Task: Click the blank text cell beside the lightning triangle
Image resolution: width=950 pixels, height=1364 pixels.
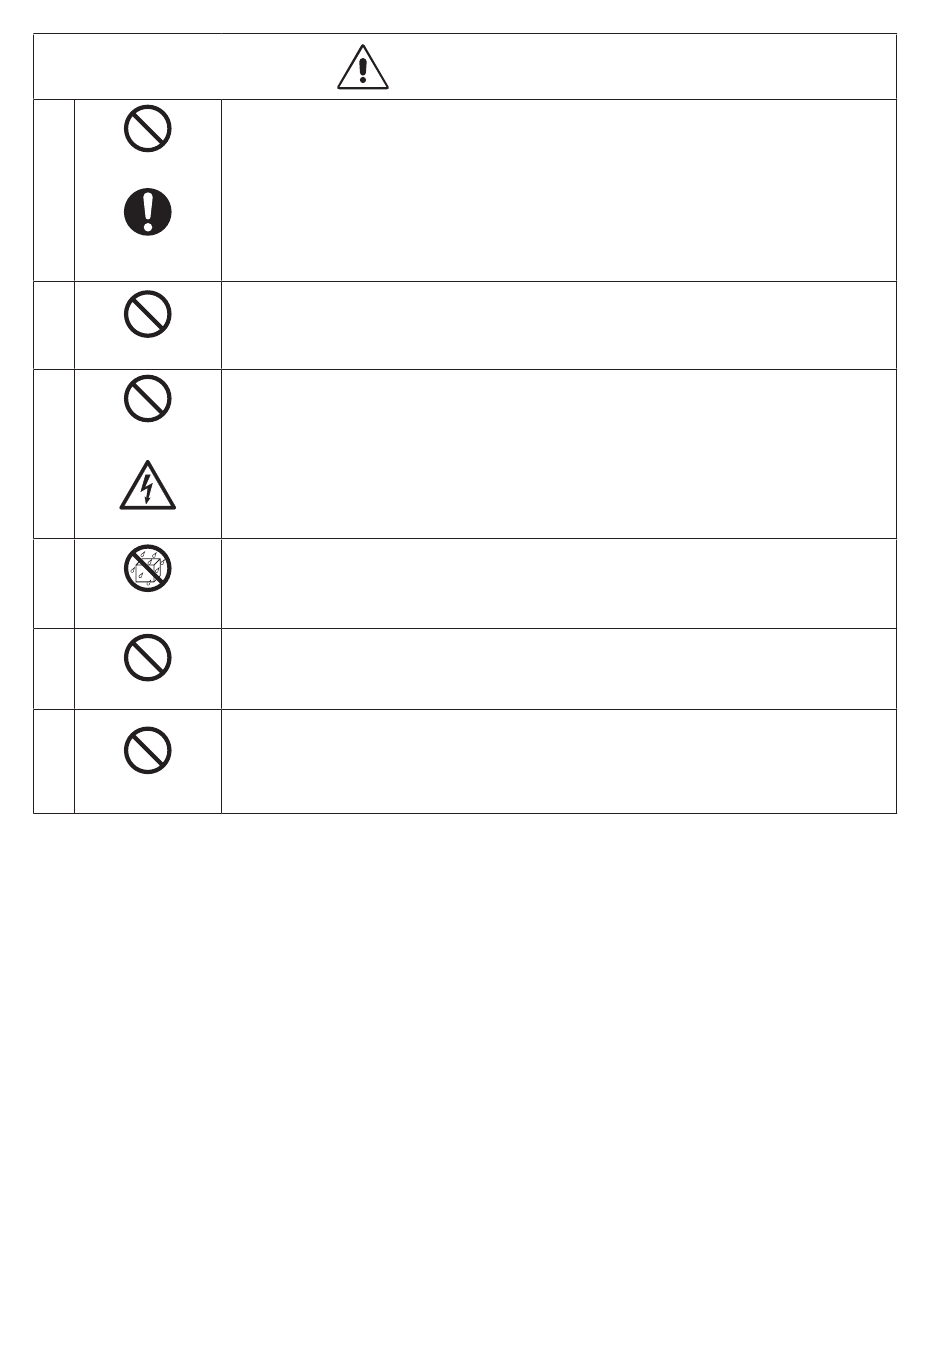Action: coord(558,454)
